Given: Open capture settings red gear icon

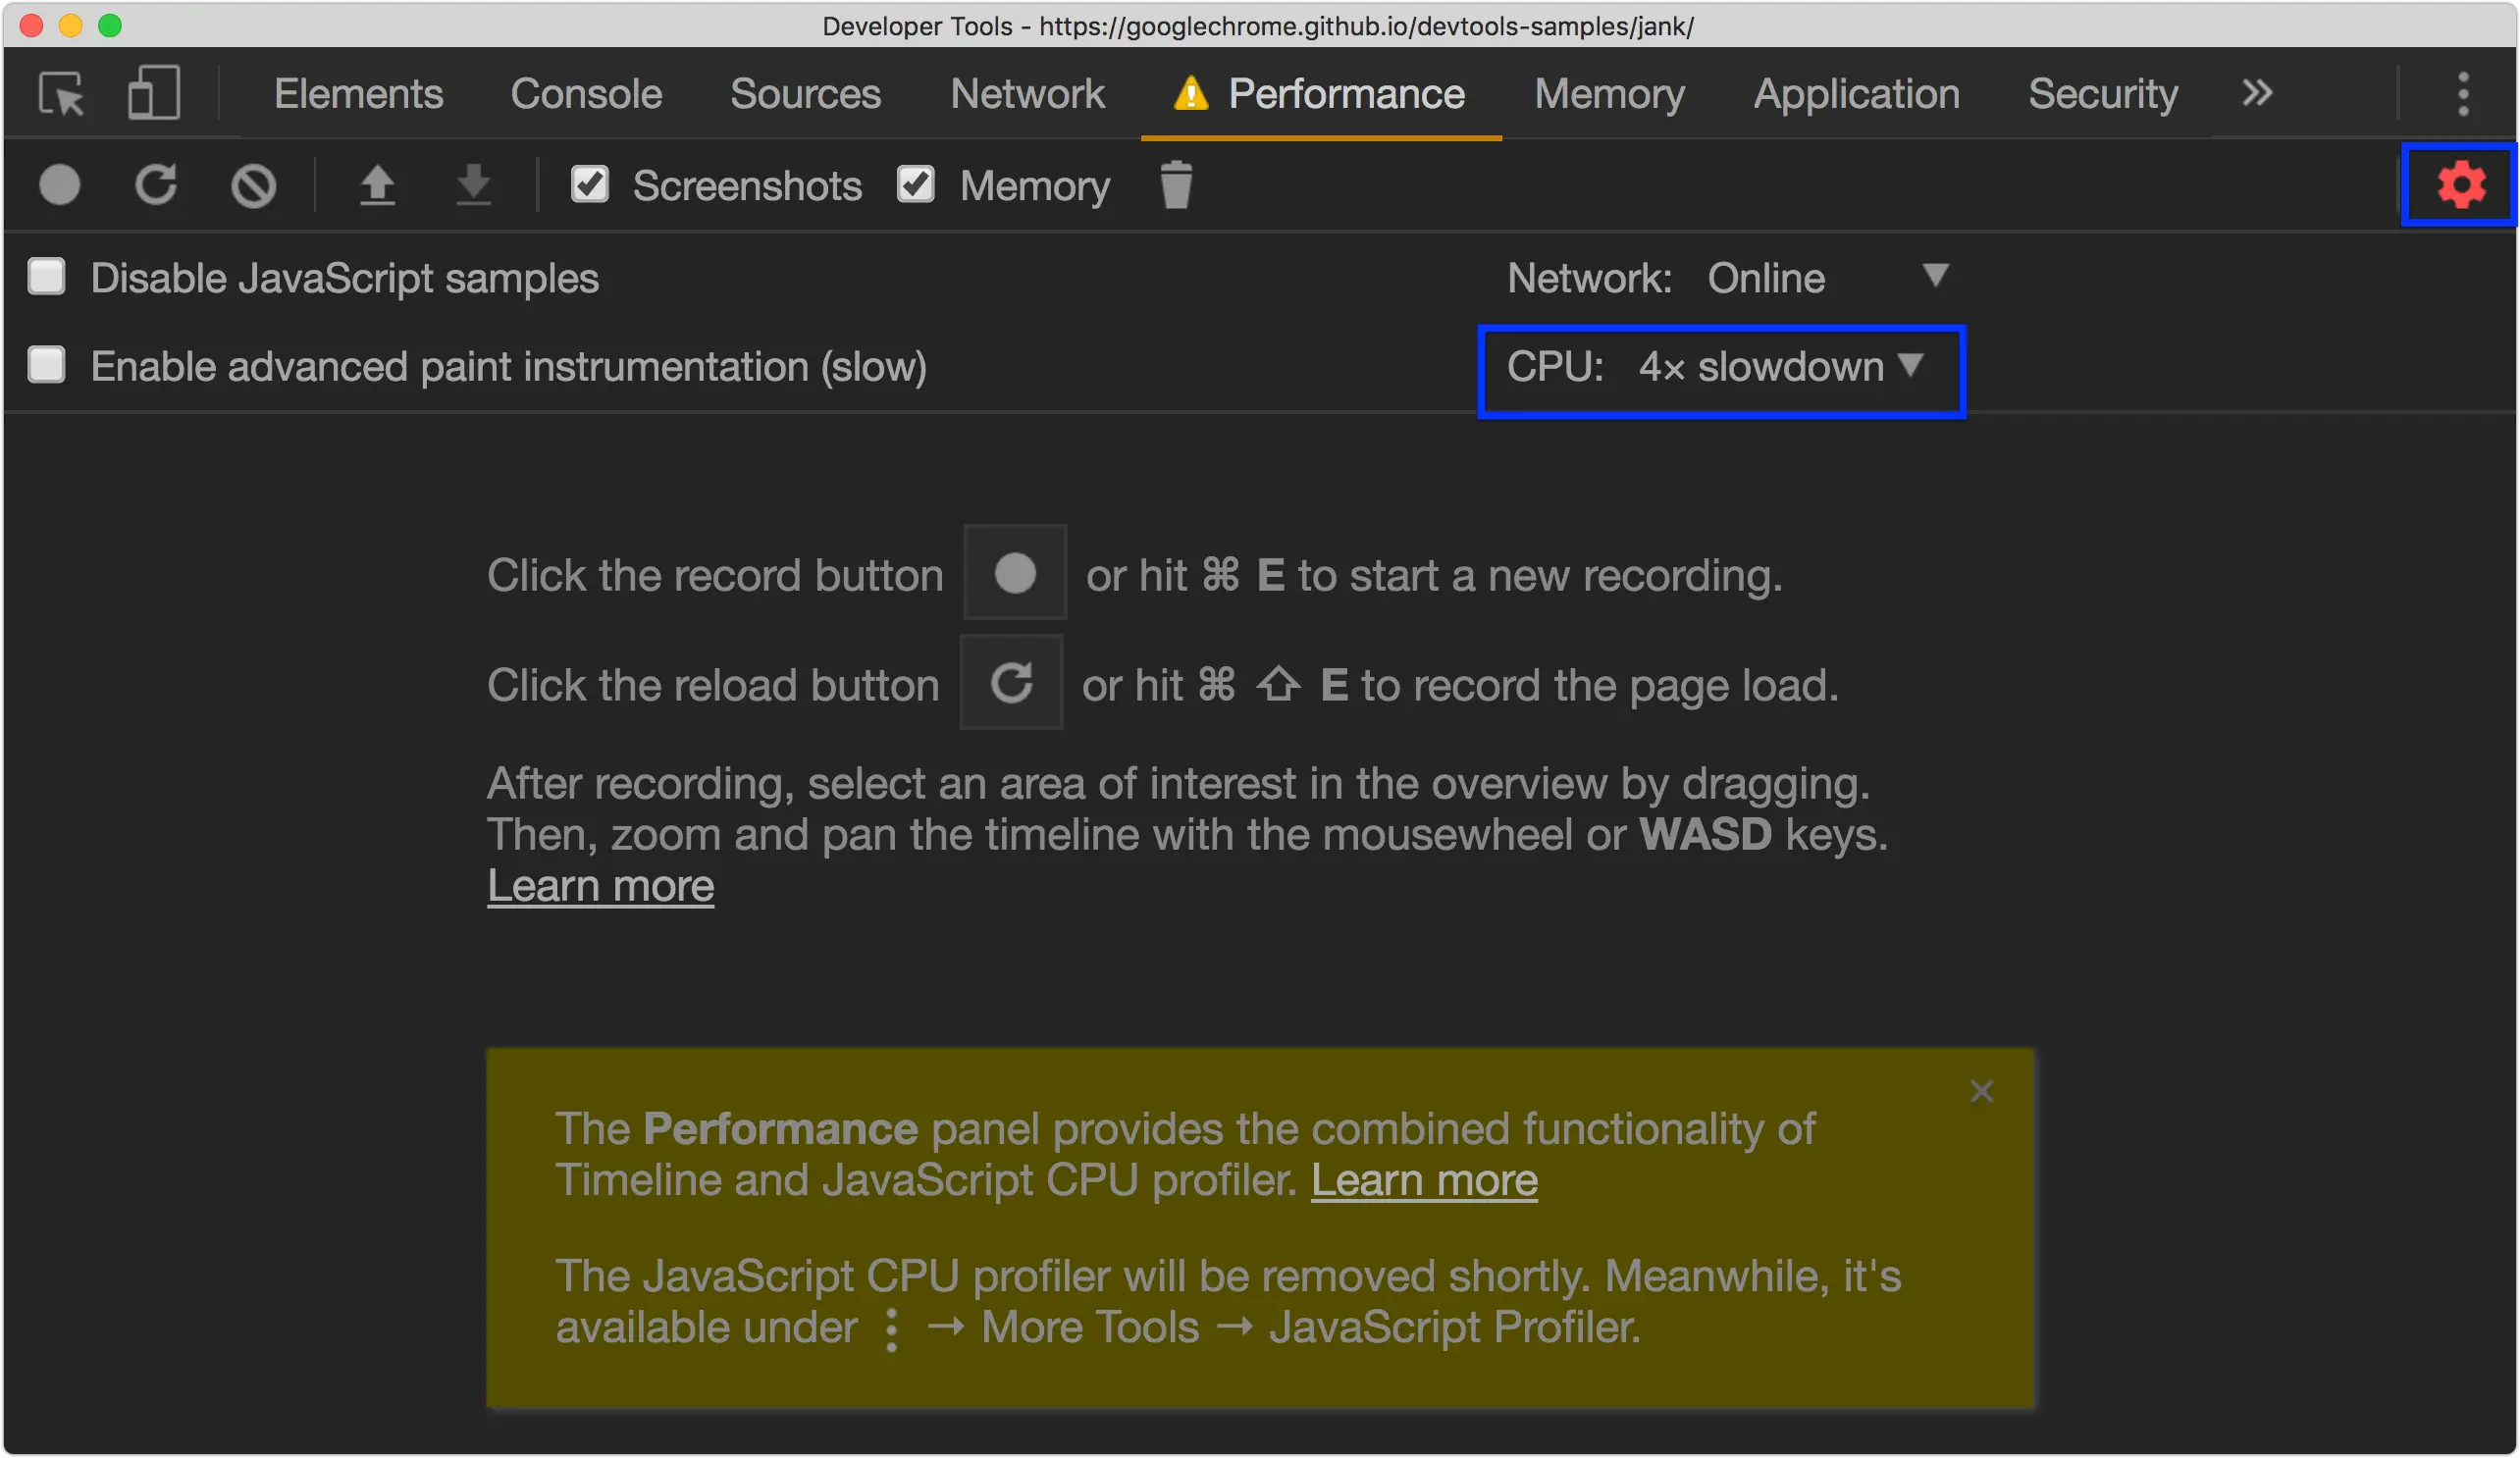Looking at the screenshot, I should 2460,186.
